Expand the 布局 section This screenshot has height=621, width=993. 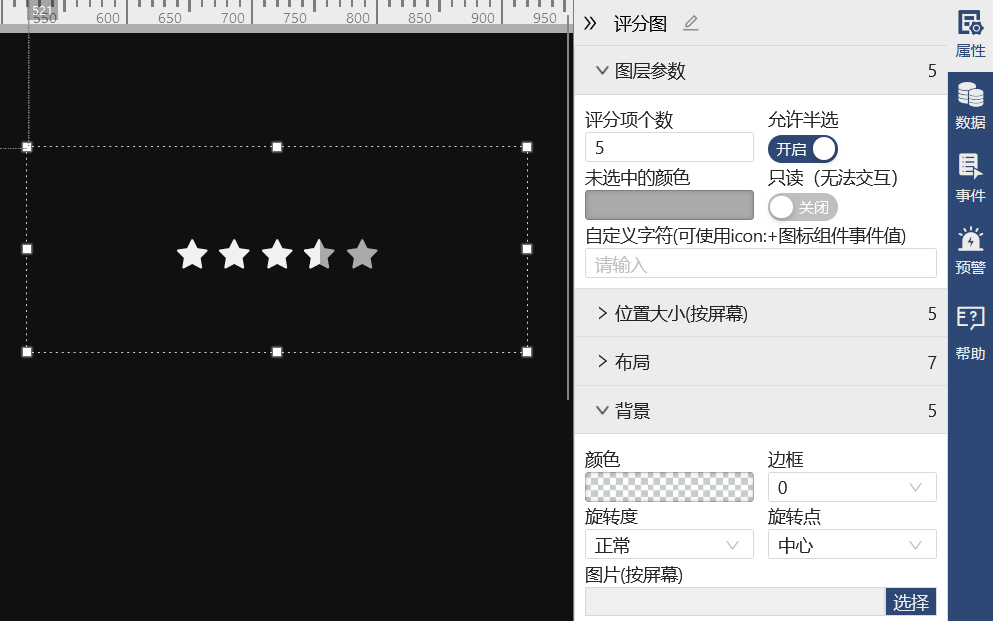[761, 362]
